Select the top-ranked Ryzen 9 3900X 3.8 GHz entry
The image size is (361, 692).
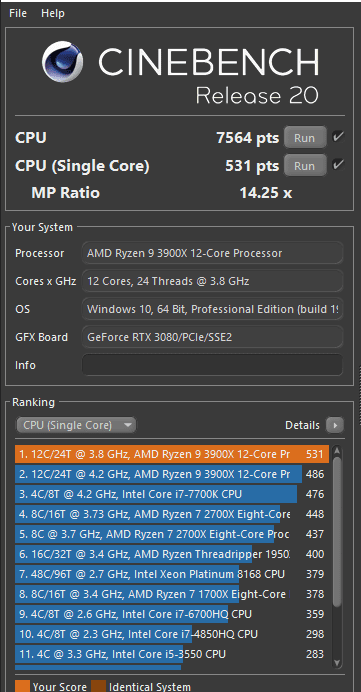[x=172, y=454]
